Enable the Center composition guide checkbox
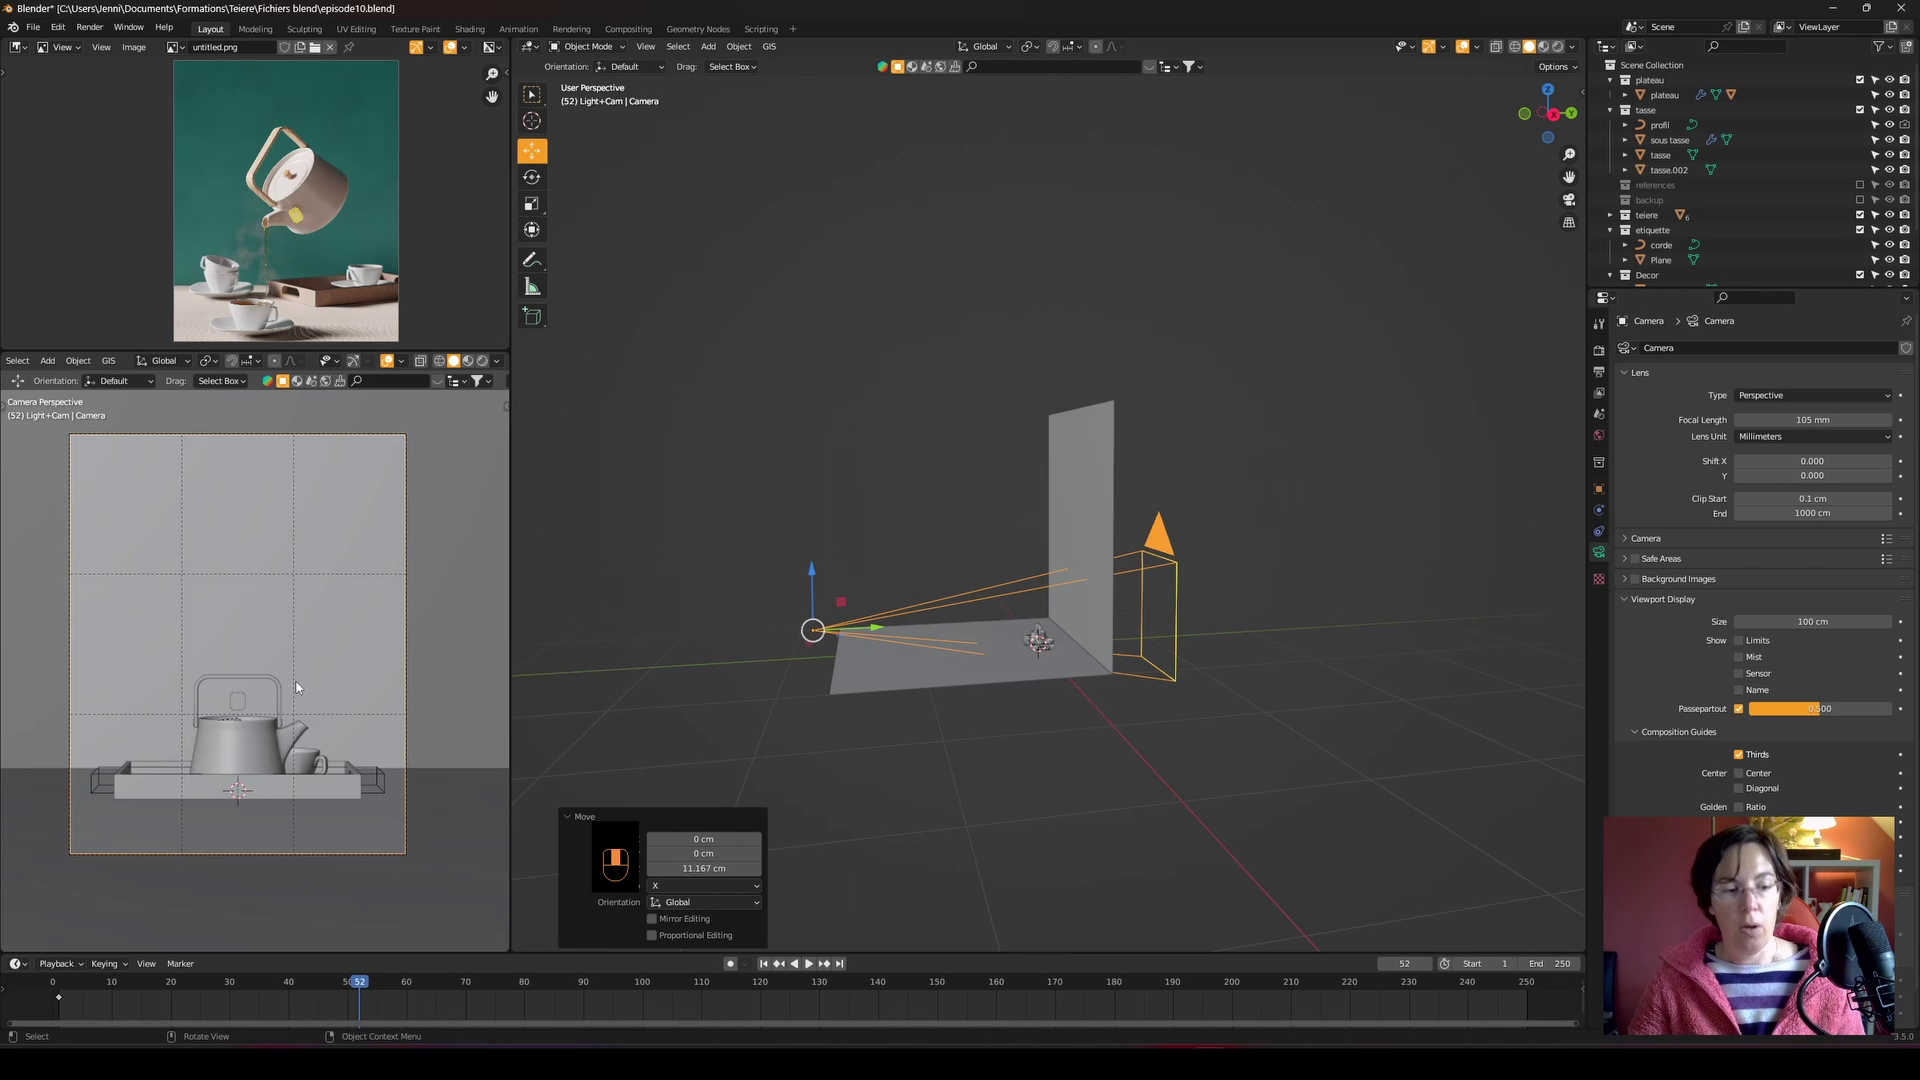The width and height of the screenshot is (1920, 1080). [x=1738, y=773]
